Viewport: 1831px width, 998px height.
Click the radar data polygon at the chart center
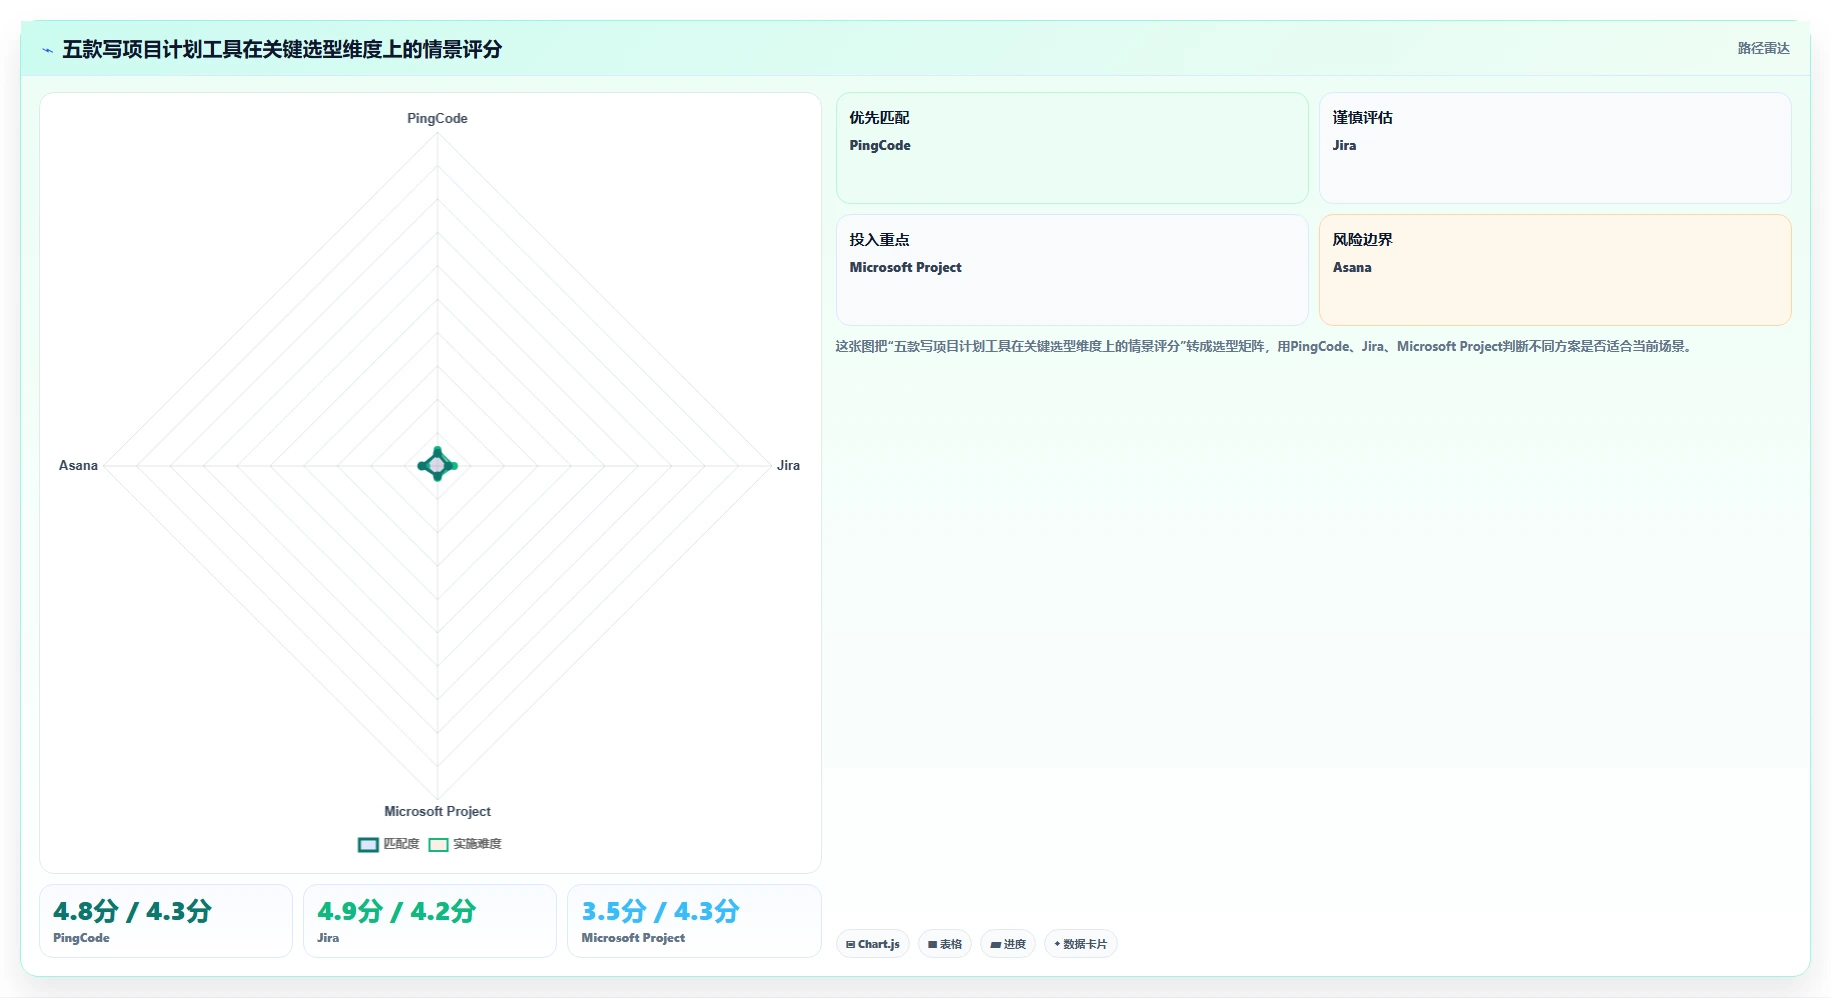point(437,465)
